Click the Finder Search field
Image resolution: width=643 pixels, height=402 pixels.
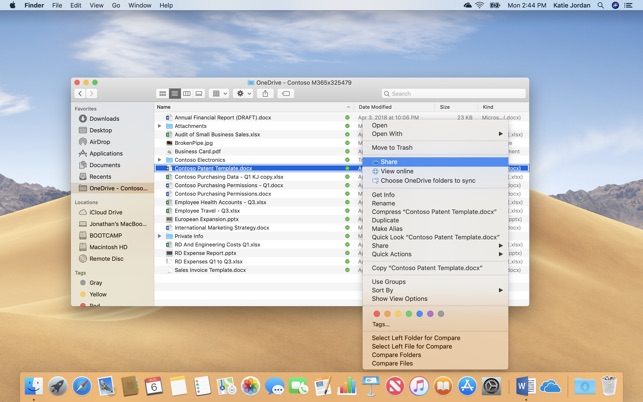pos(450,94)
